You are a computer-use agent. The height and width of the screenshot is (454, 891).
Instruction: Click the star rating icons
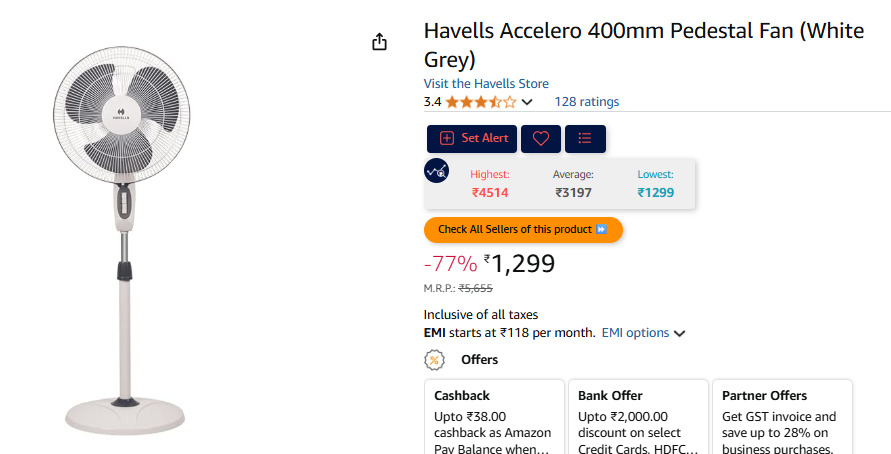[481, 102]
